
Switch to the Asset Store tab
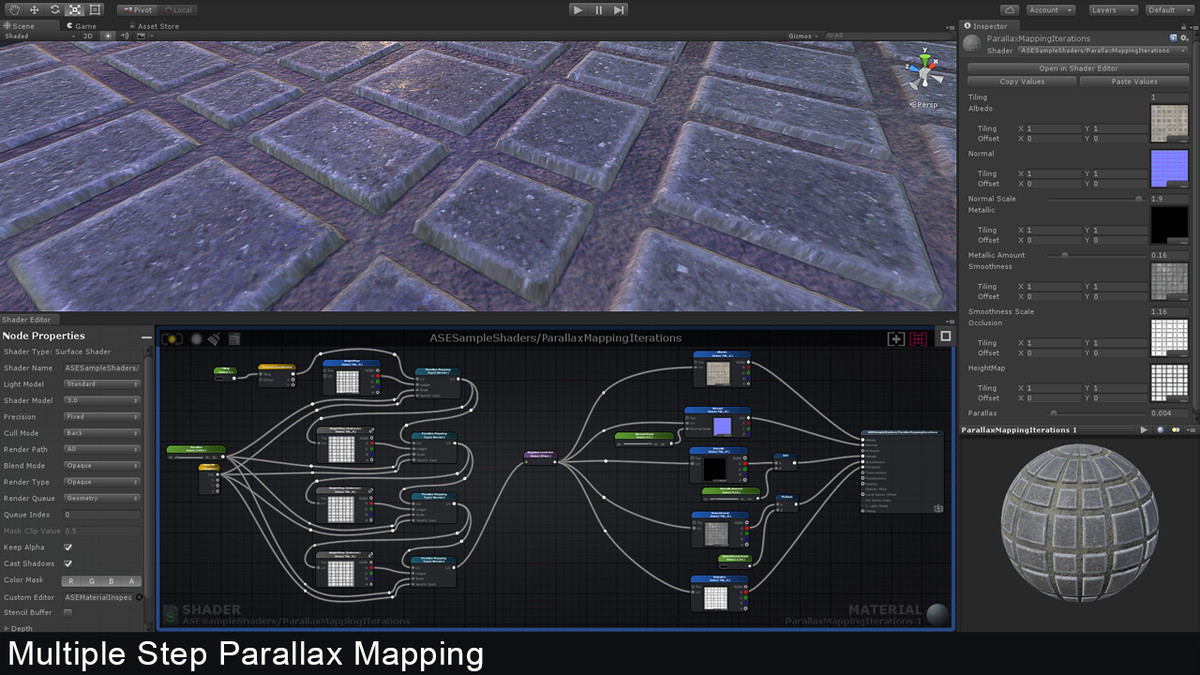(x=154, y=26)
